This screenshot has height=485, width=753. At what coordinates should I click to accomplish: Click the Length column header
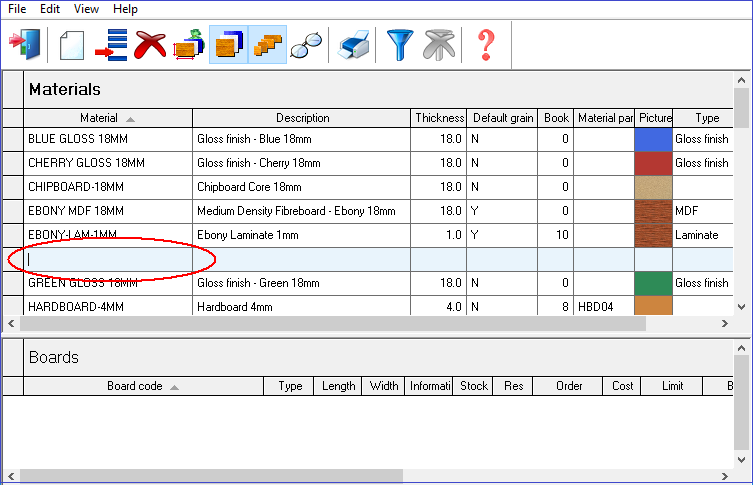coord(338,386)
